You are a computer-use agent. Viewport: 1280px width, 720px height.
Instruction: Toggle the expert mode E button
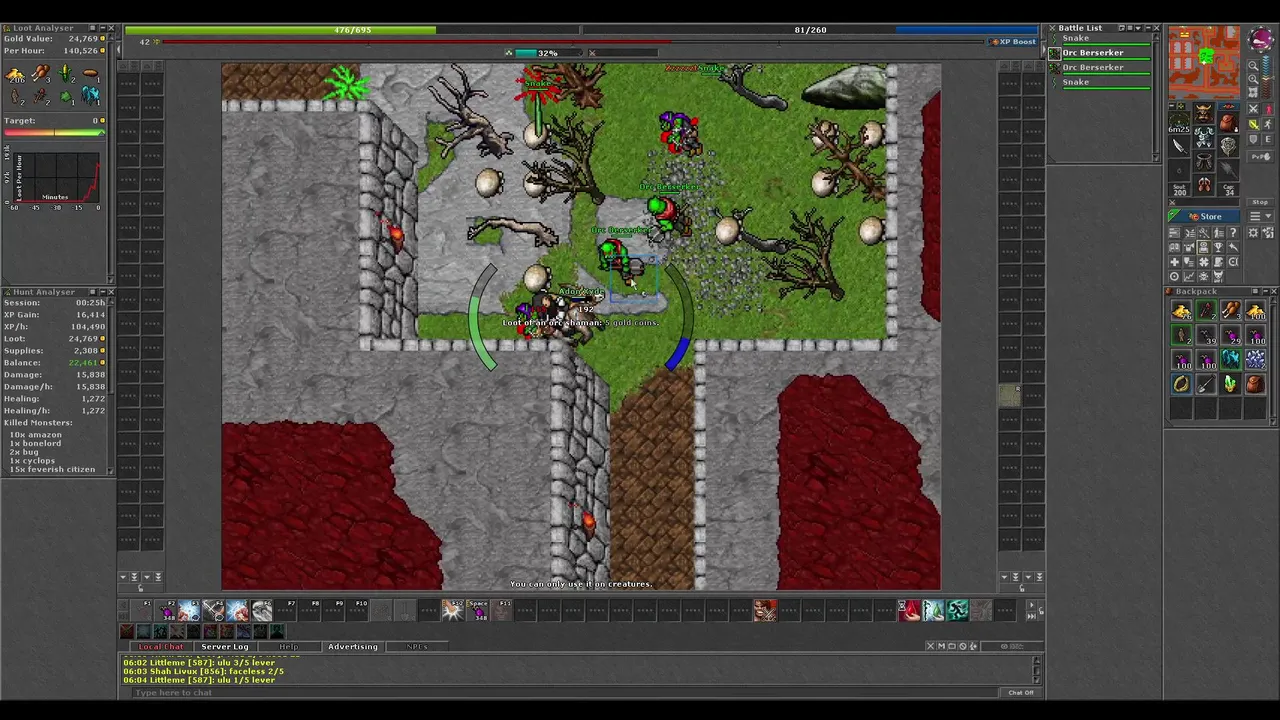(1268, 139)
